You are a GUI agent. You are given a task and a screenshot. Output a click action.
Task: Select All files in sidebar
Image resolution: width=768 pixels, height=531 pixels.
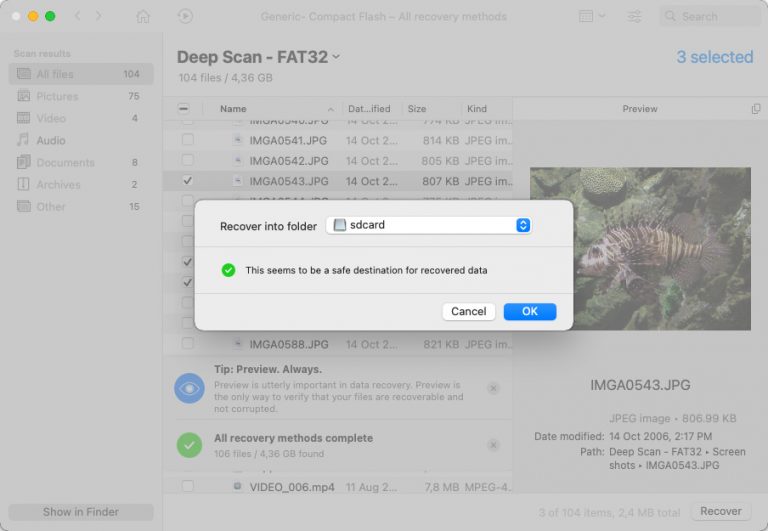(81, 74)
